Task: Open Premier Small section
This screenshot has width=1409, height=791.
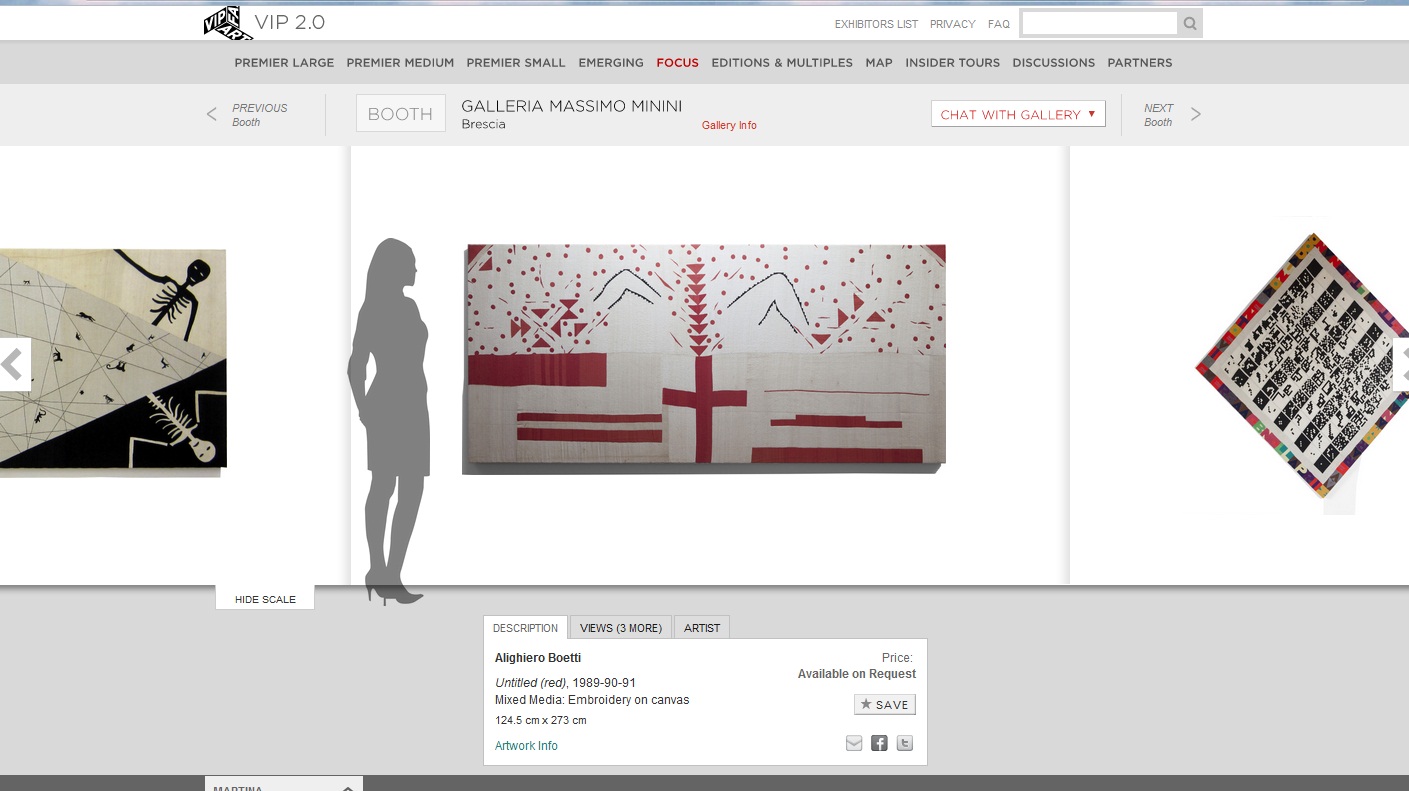Action: click(x=516, y=63)
